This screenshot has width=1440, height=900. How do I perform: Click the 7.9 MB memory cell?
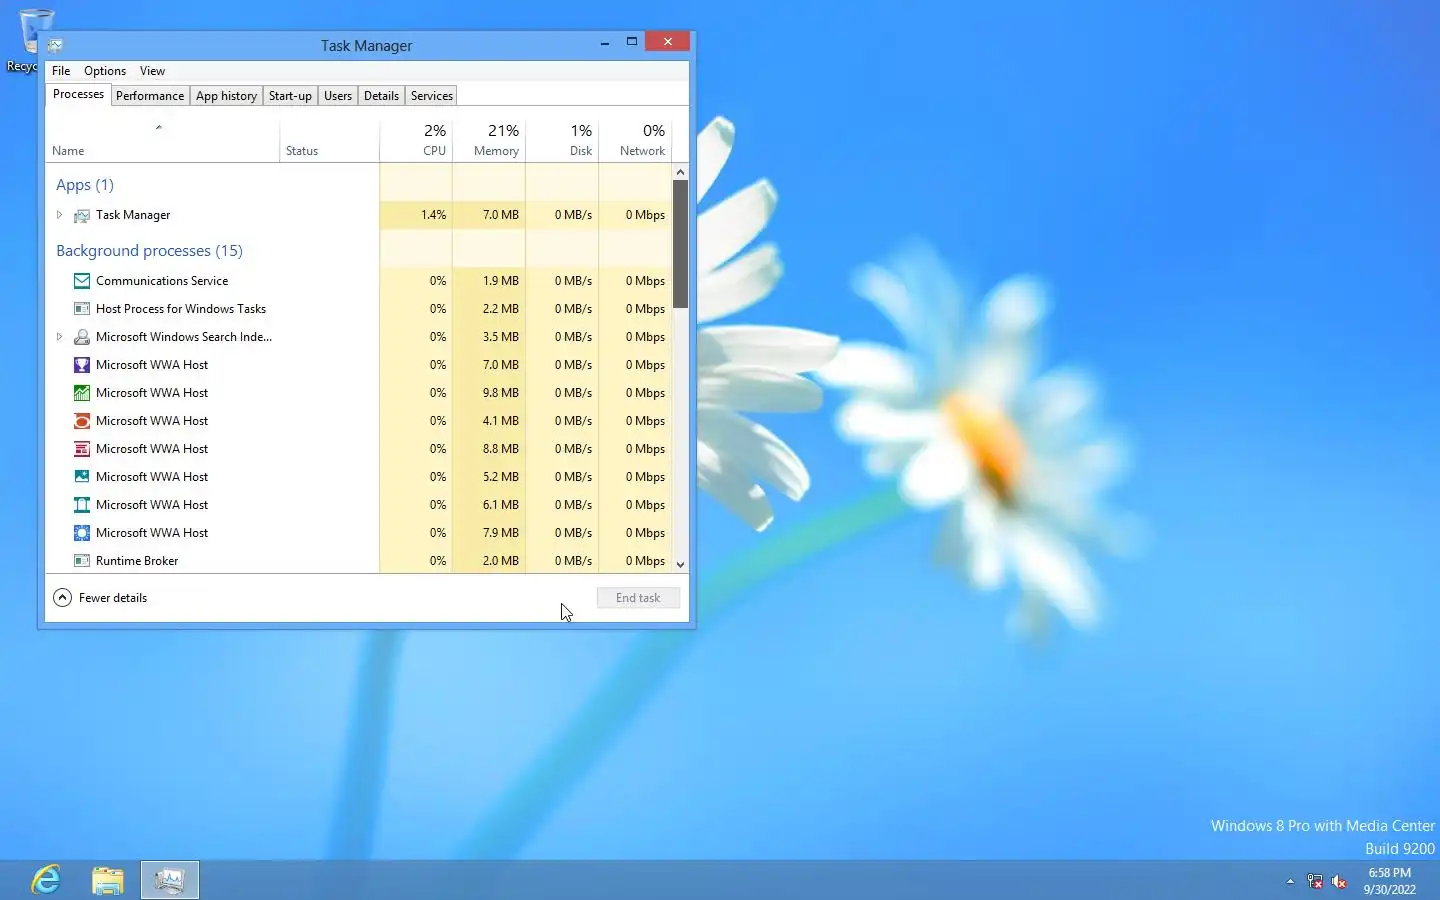(x=489, y=533)
